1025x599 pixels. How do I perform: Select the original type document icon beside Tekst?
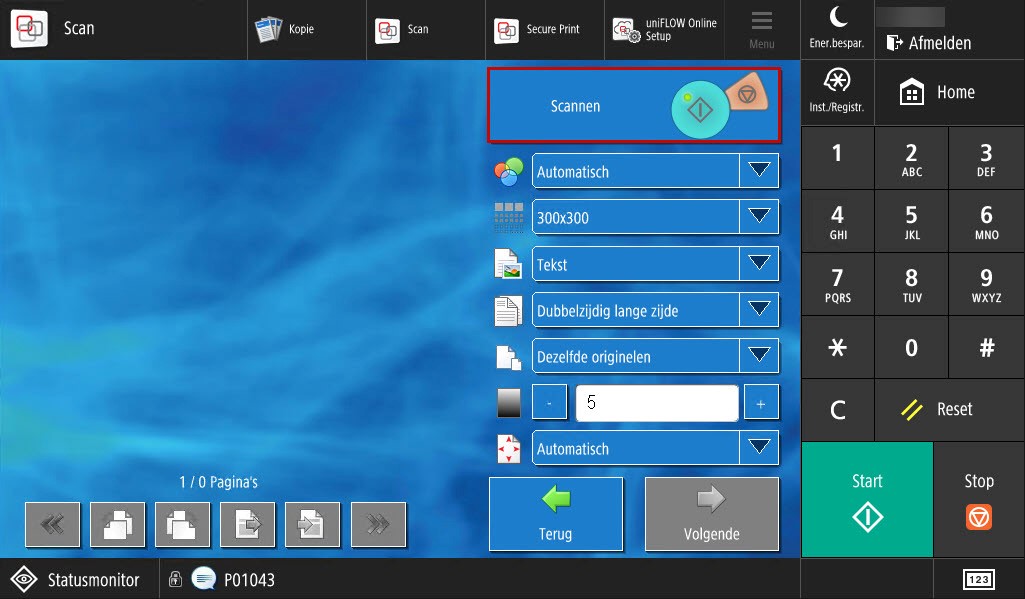coord(508,263)
